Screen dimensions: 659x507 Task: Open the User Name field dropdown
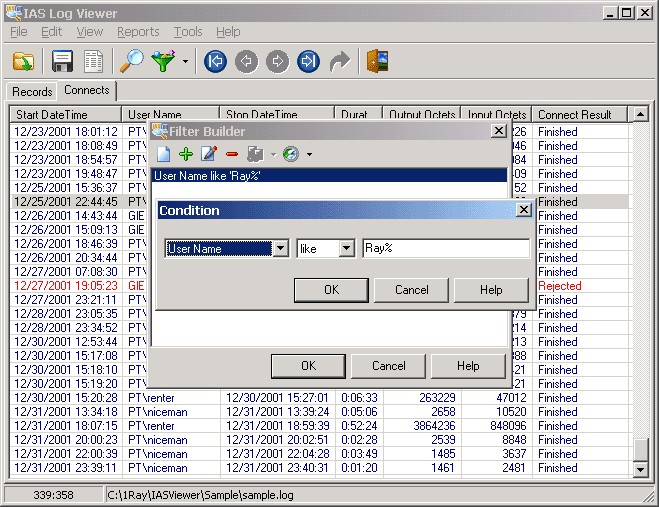pos(280,249)
